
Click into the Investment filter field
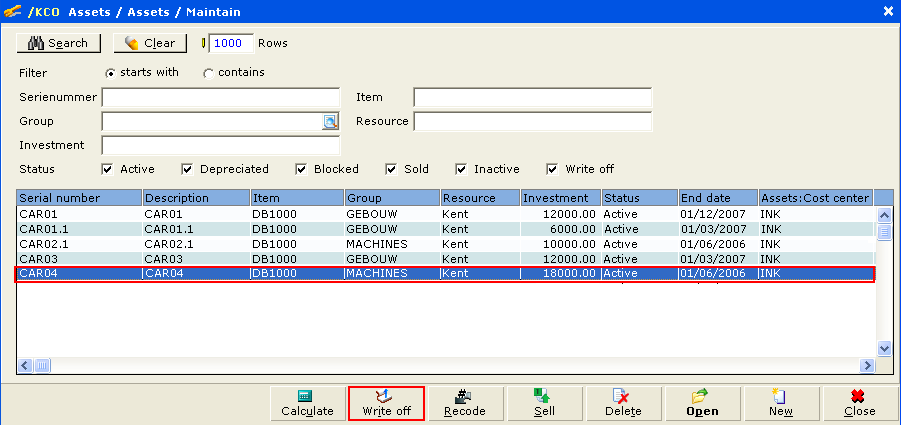pos(221,145)
